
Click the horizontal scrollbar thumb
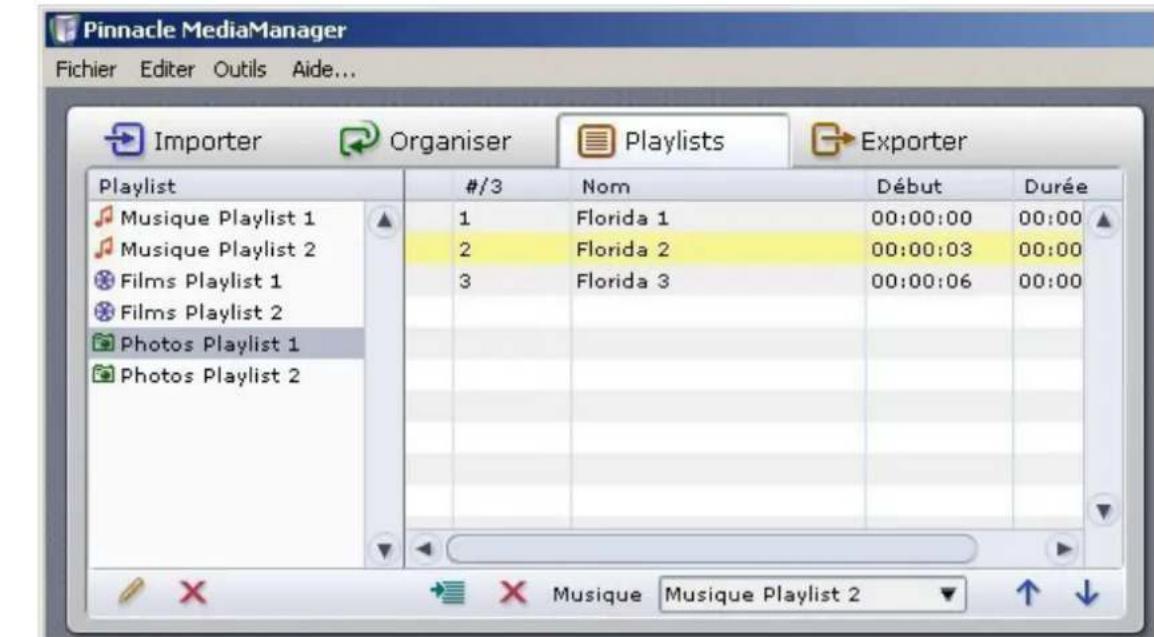[x=712, y=549]
